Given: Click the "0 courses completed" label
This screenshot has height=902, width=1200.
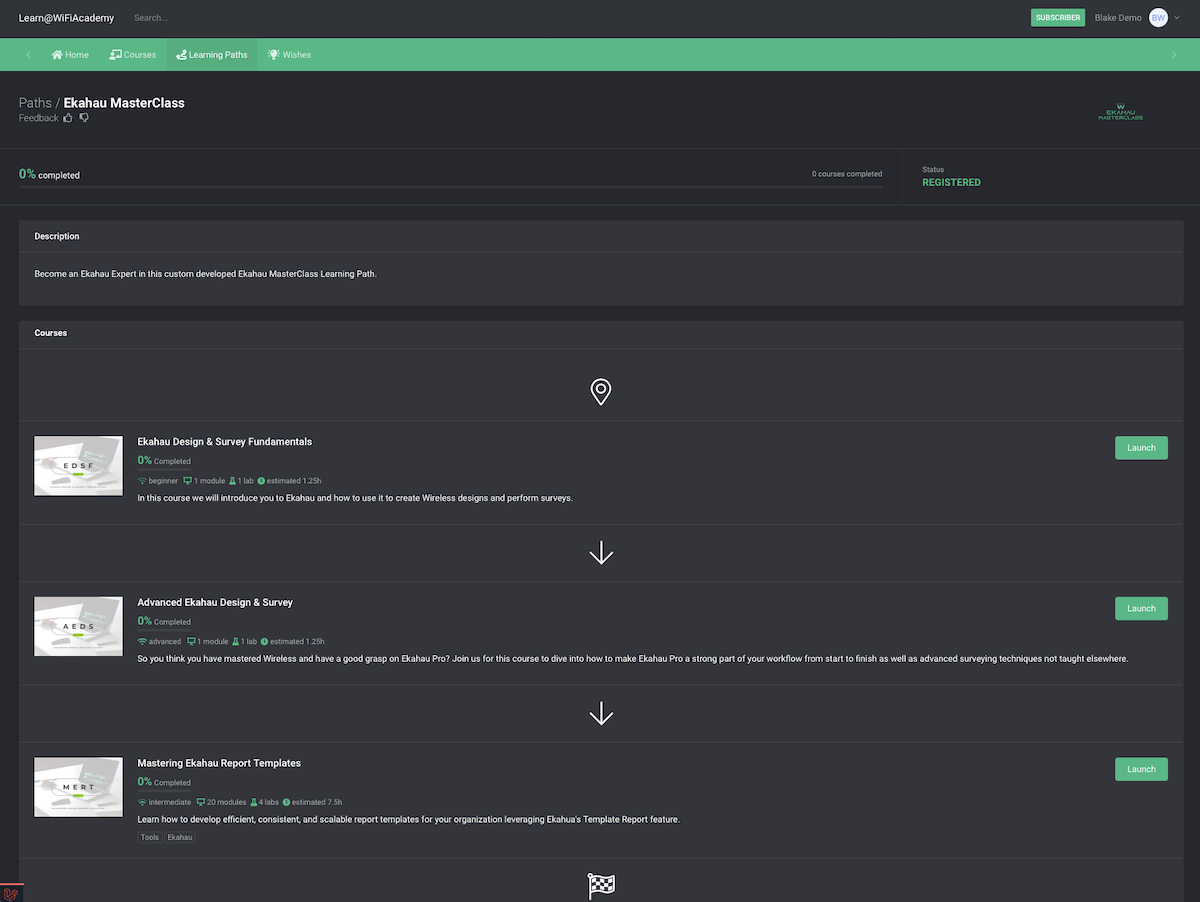Looking at the screenshot, I should [x=847, y=174].
